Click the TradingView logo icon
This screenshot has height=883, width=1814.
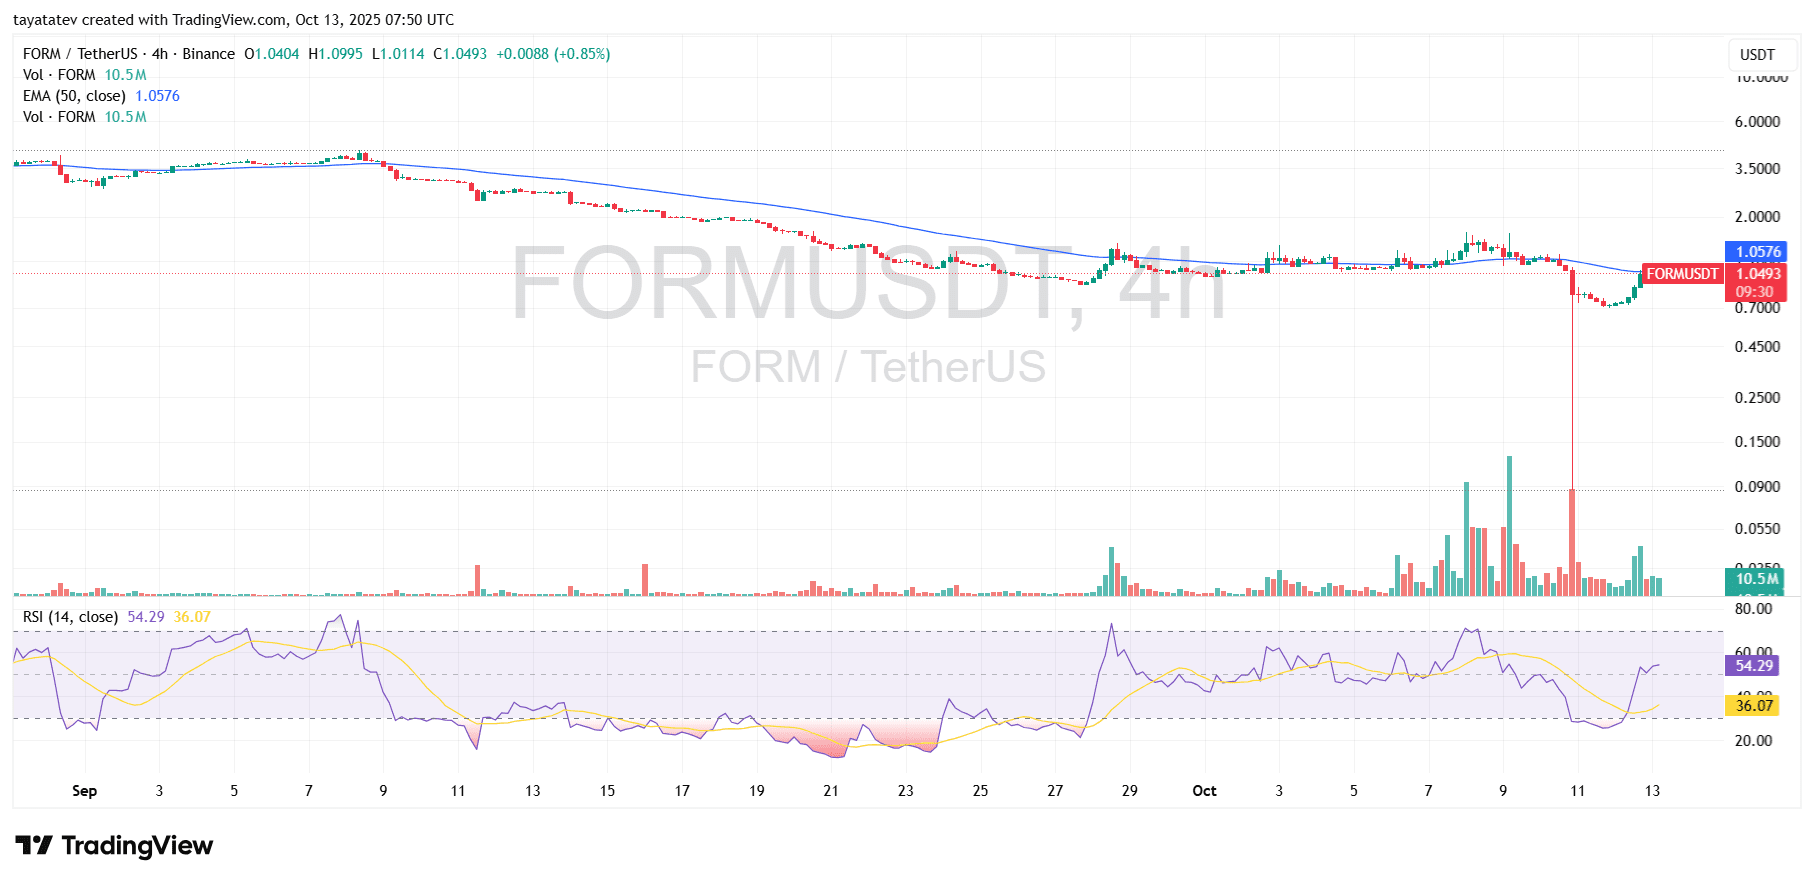coord(34,846)
